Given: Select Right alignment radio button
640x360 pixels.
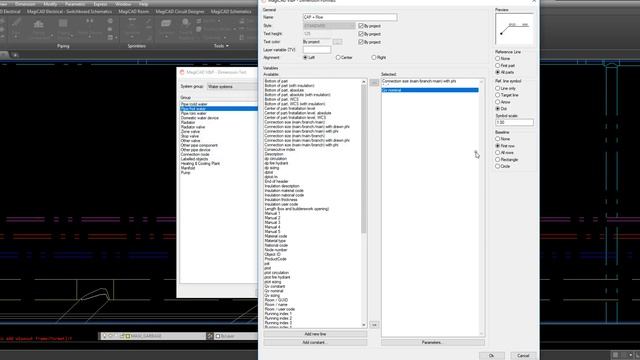Looking at the screenshot, I should click(373, 58).
